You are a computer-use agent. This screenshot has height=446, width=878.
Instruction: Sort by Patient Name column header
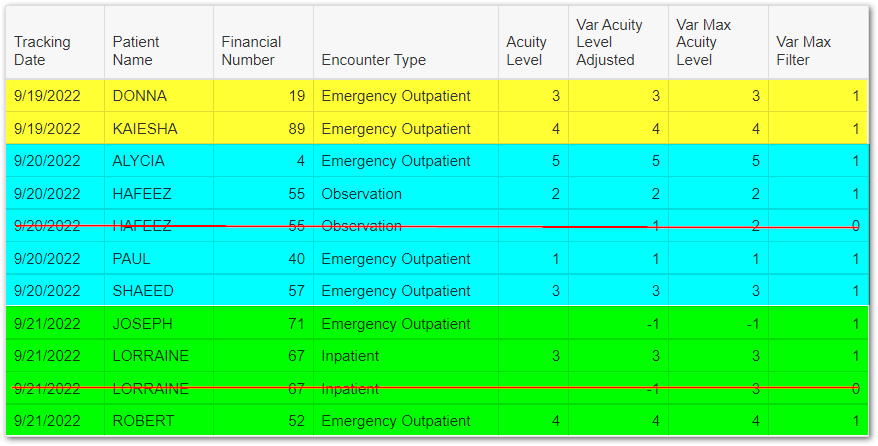[x=158, y=43]
